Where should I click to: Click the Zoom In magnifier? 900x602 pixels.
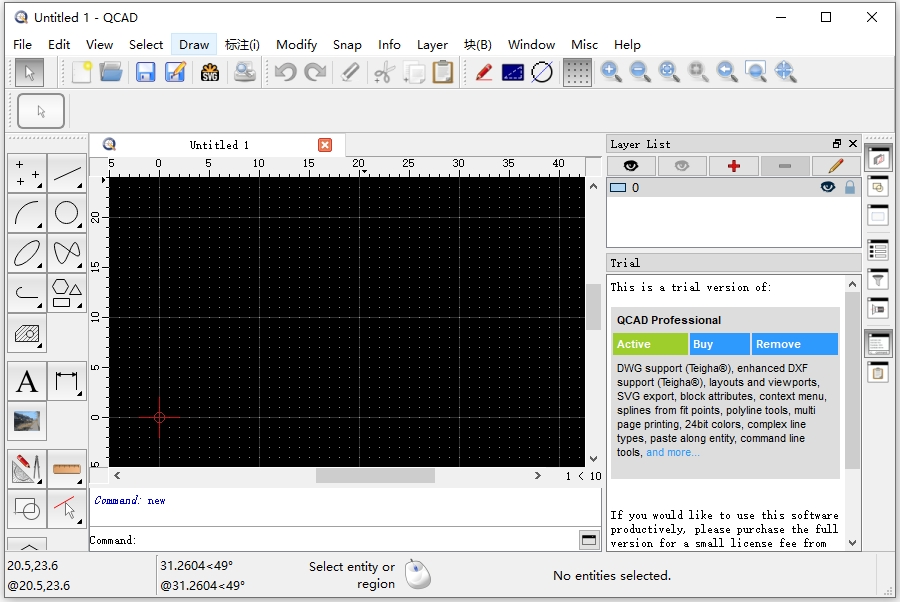tap(611, 72)
